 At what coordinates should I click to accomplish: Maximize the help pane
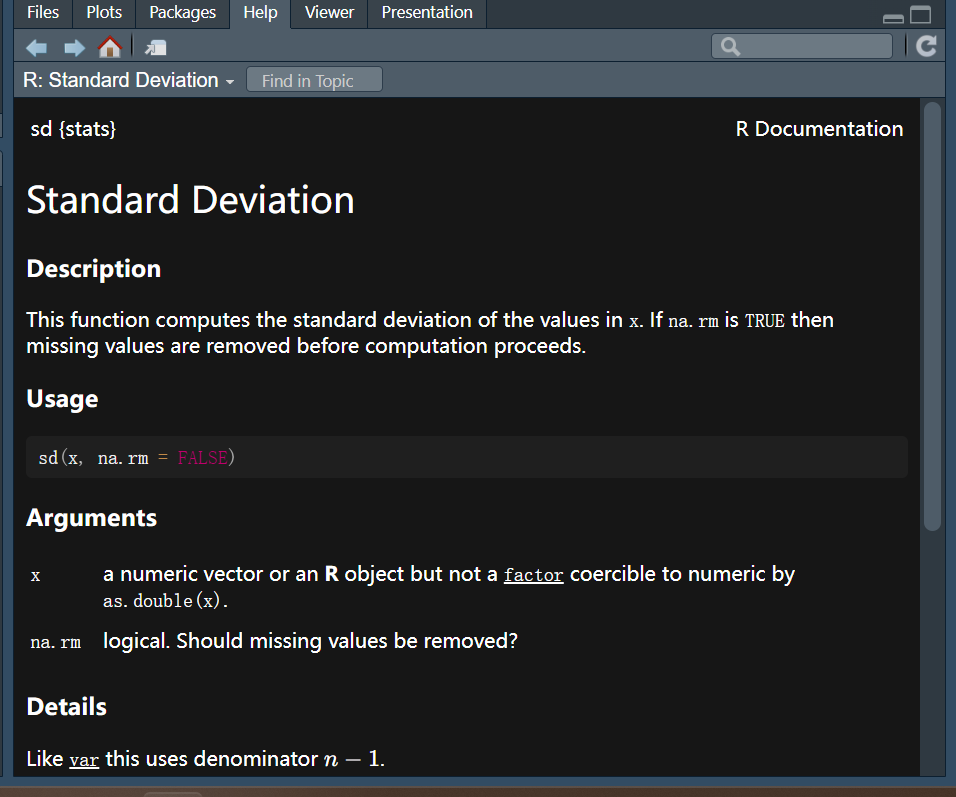pyautogui.click(x=921, y=14)
